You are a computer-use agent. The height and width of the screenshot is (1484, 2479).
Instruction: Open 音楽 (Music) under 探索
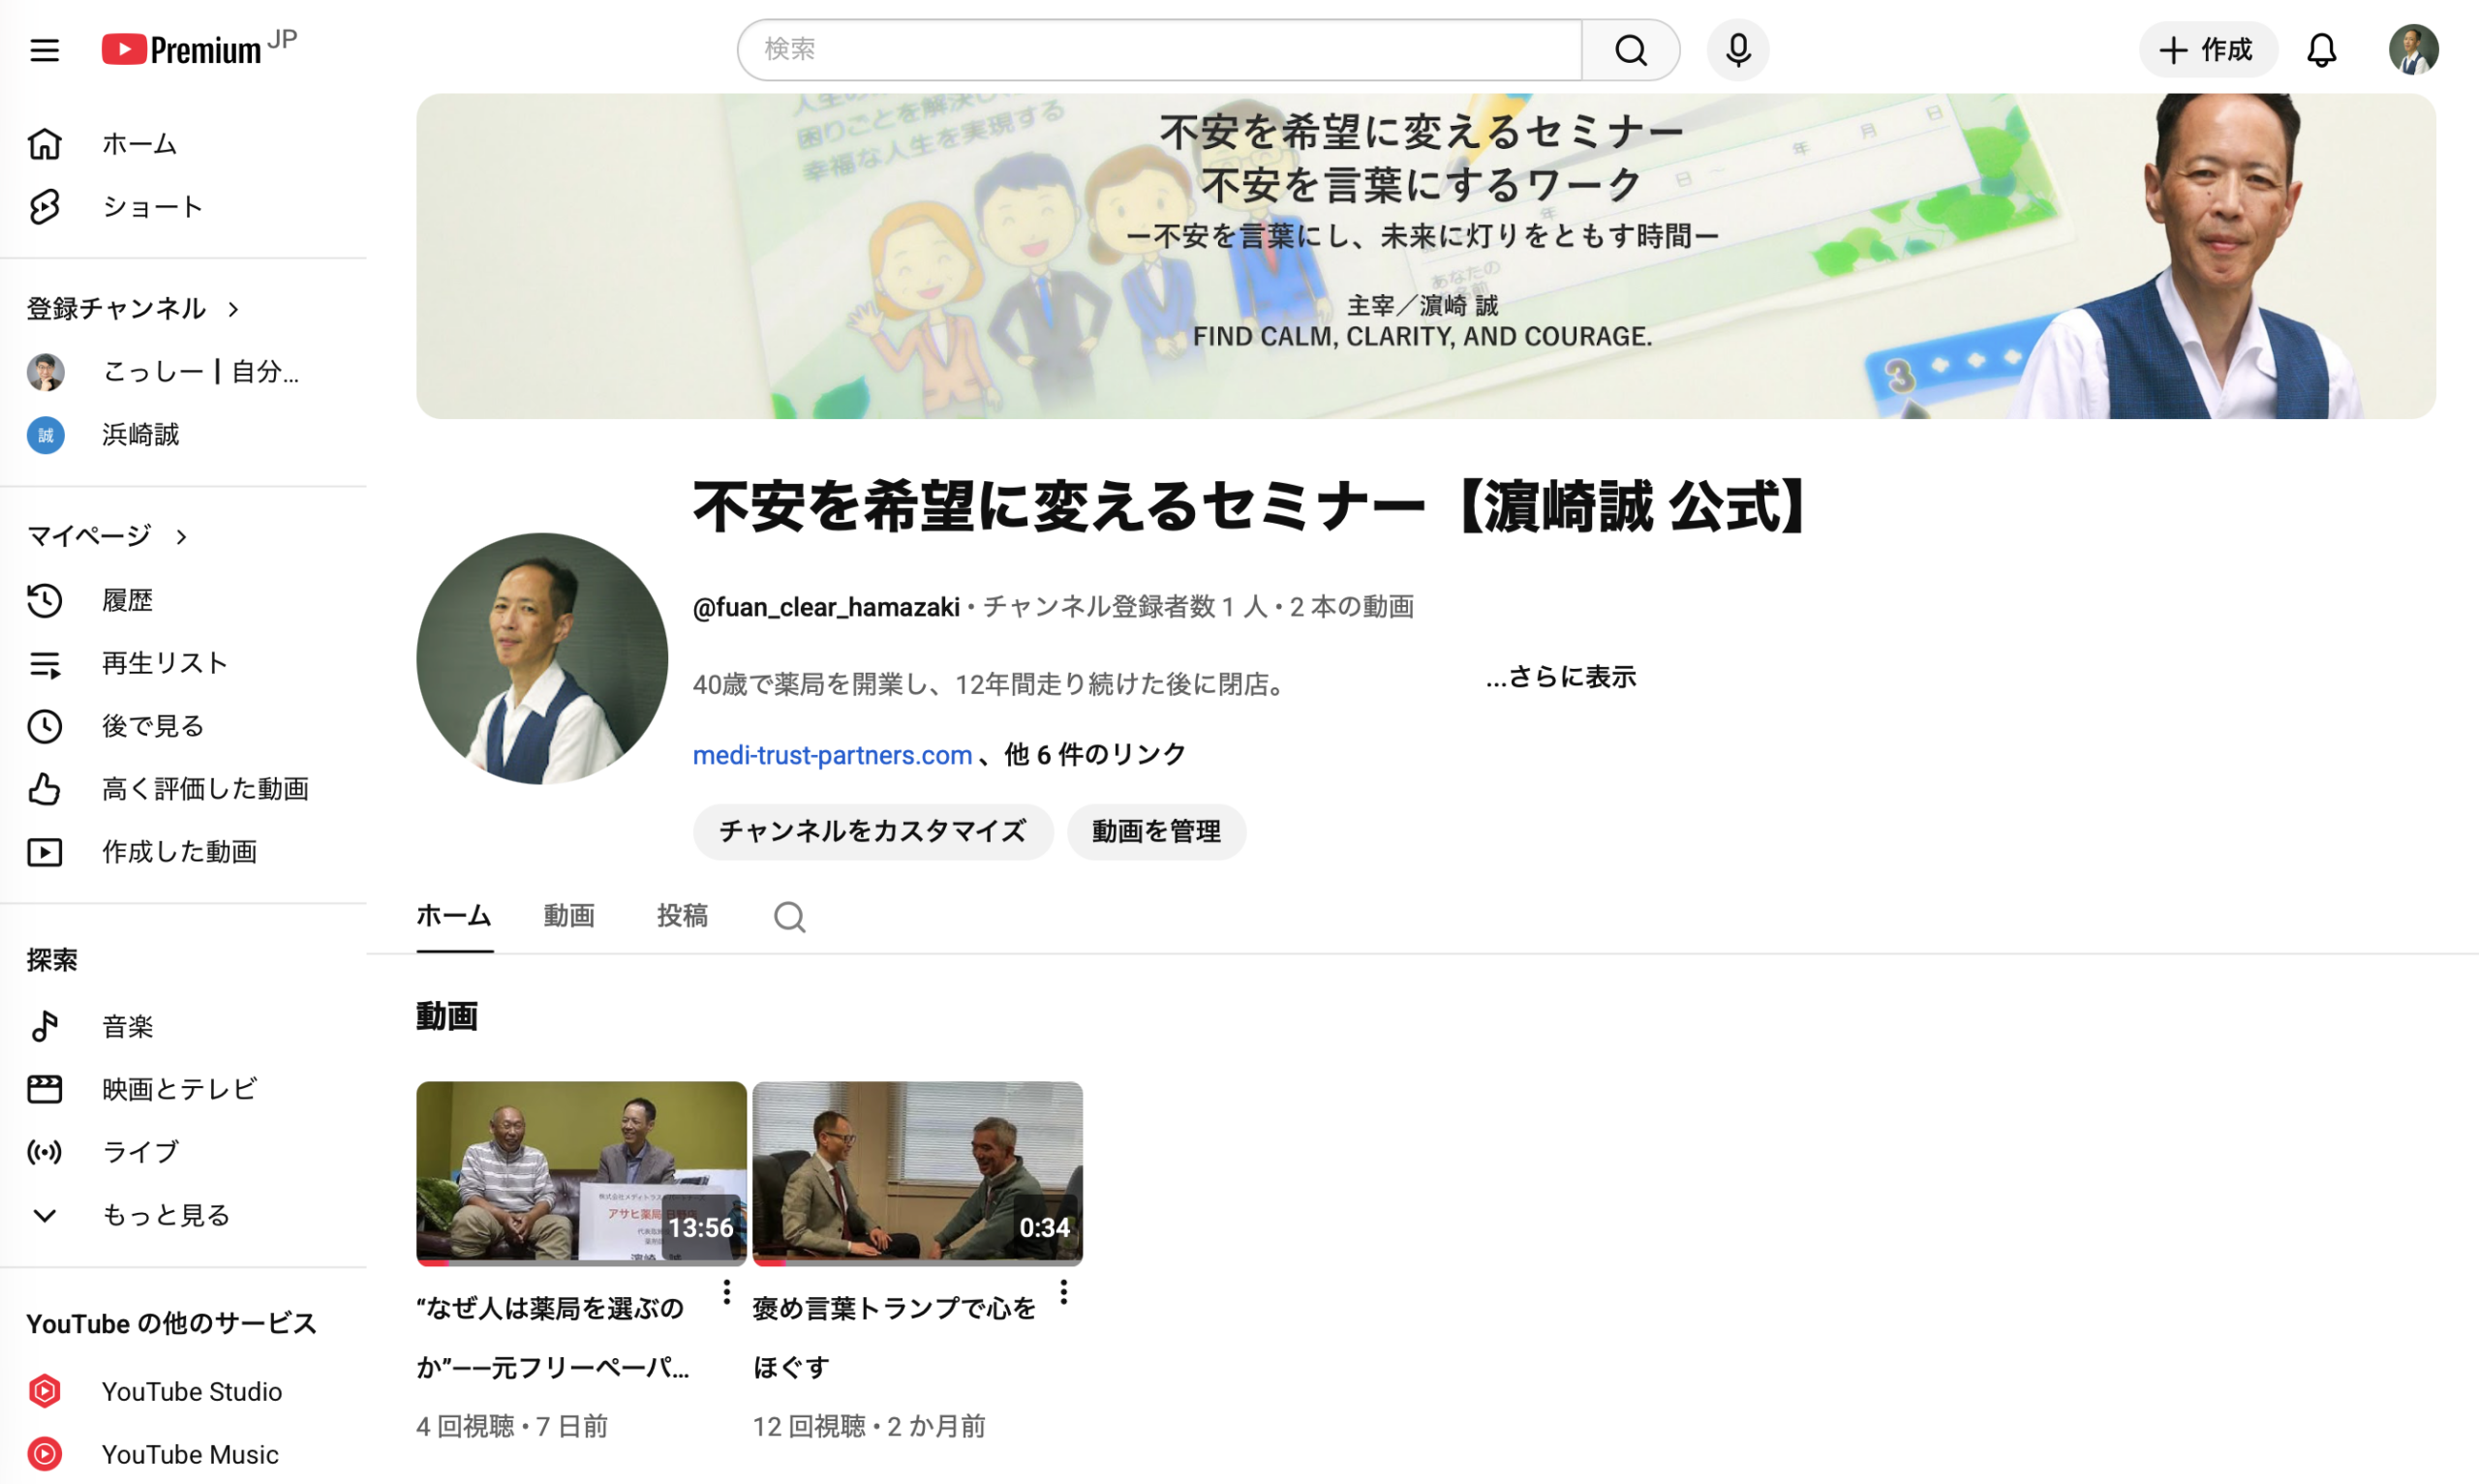click(x=127, y=1025)
